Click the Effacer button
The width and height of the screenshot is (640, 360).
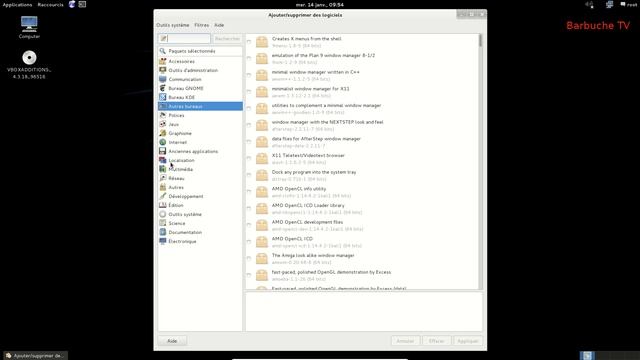point(436,341)
